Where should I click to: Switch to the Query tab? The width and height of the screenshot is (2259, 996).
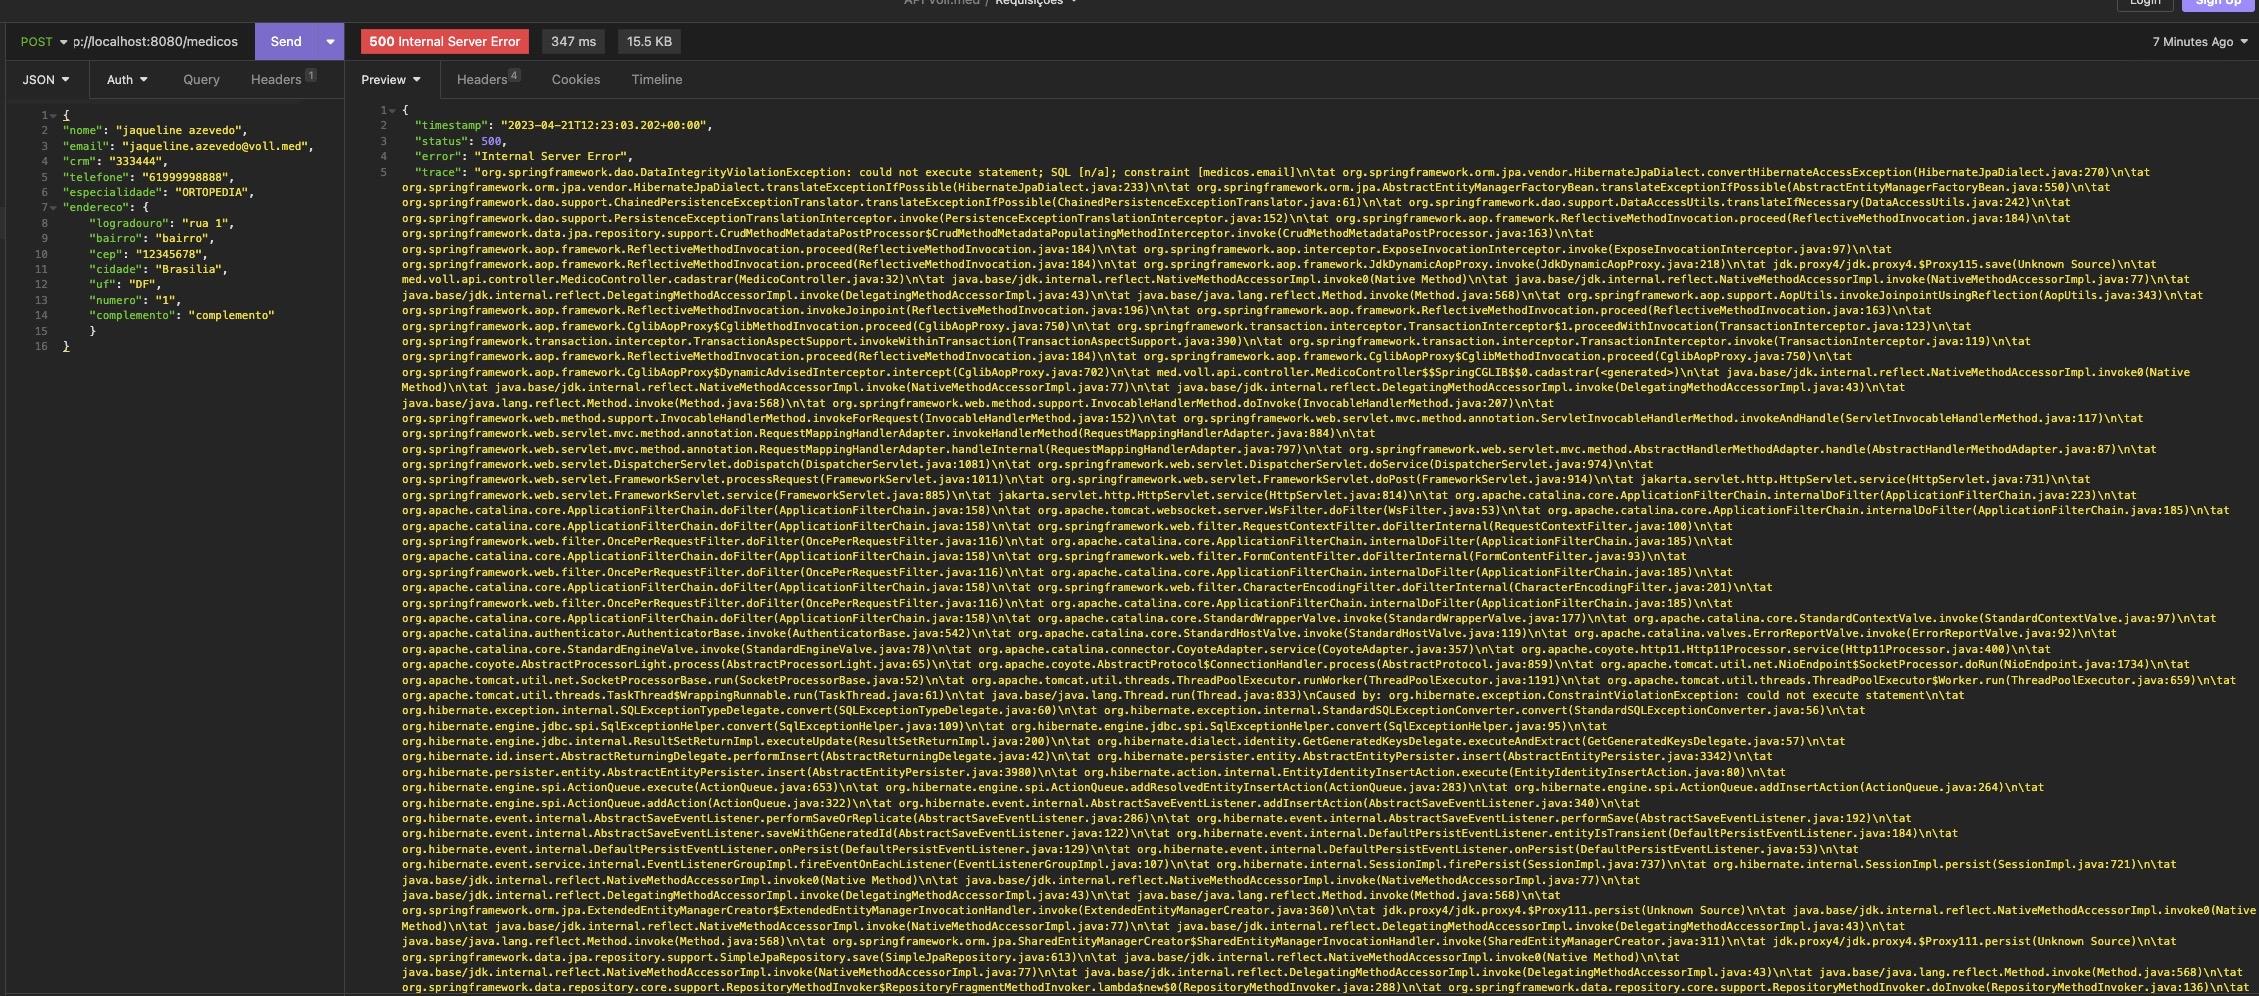(x=201, y=80)
